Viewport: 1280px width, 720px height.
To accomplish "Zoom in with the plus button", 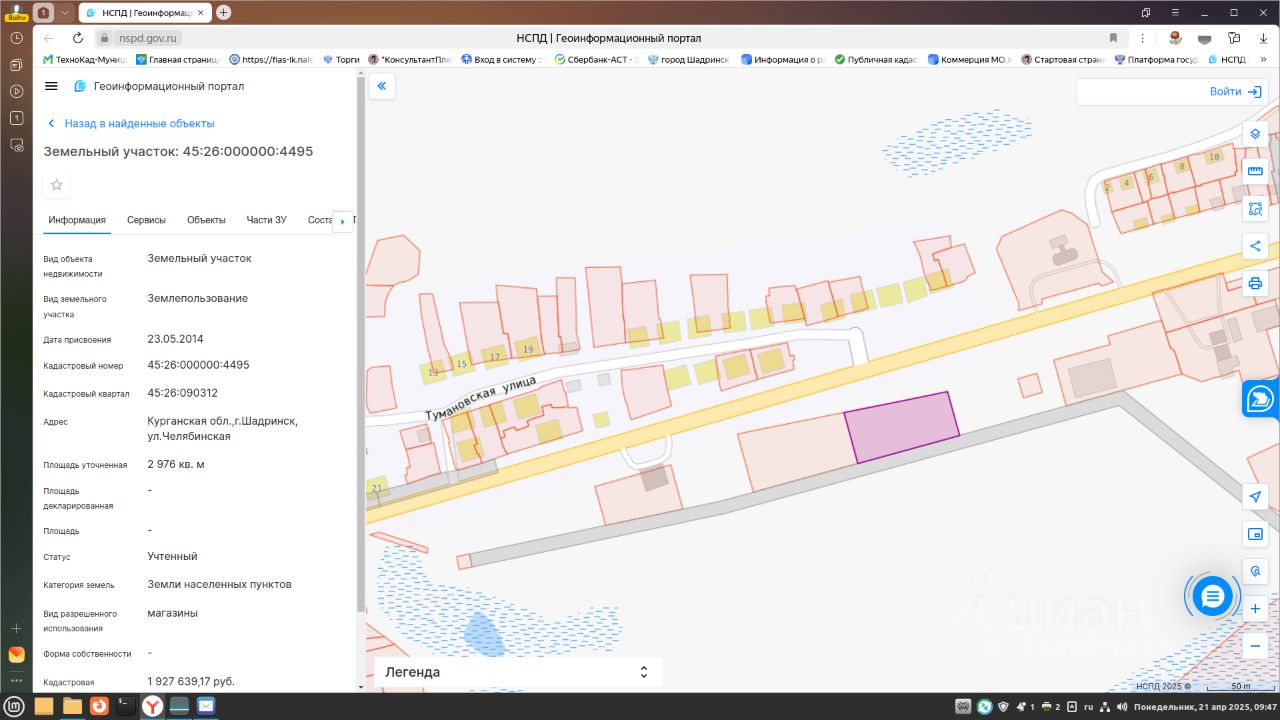I will (x=1255, y=608).
